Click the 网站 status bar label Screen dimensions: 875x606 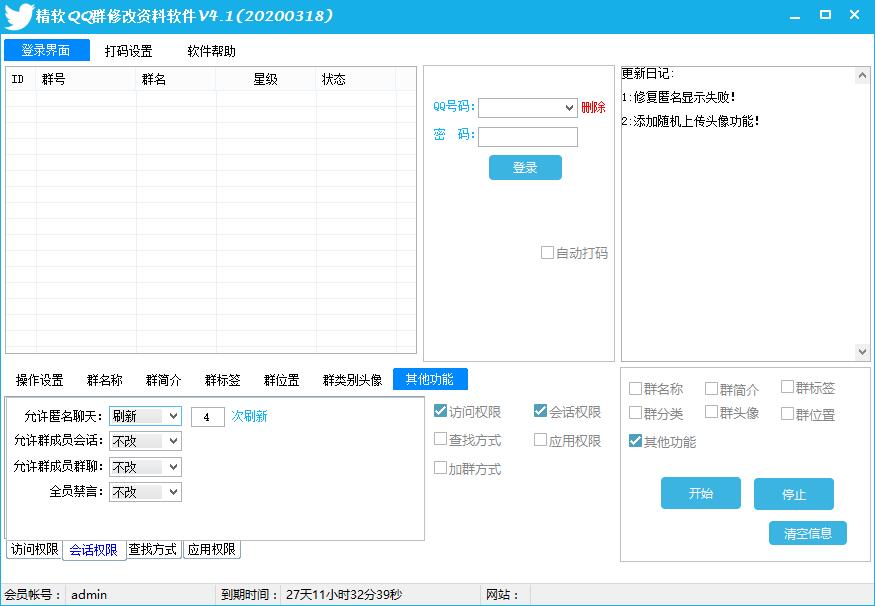click(x=502, y=595)
